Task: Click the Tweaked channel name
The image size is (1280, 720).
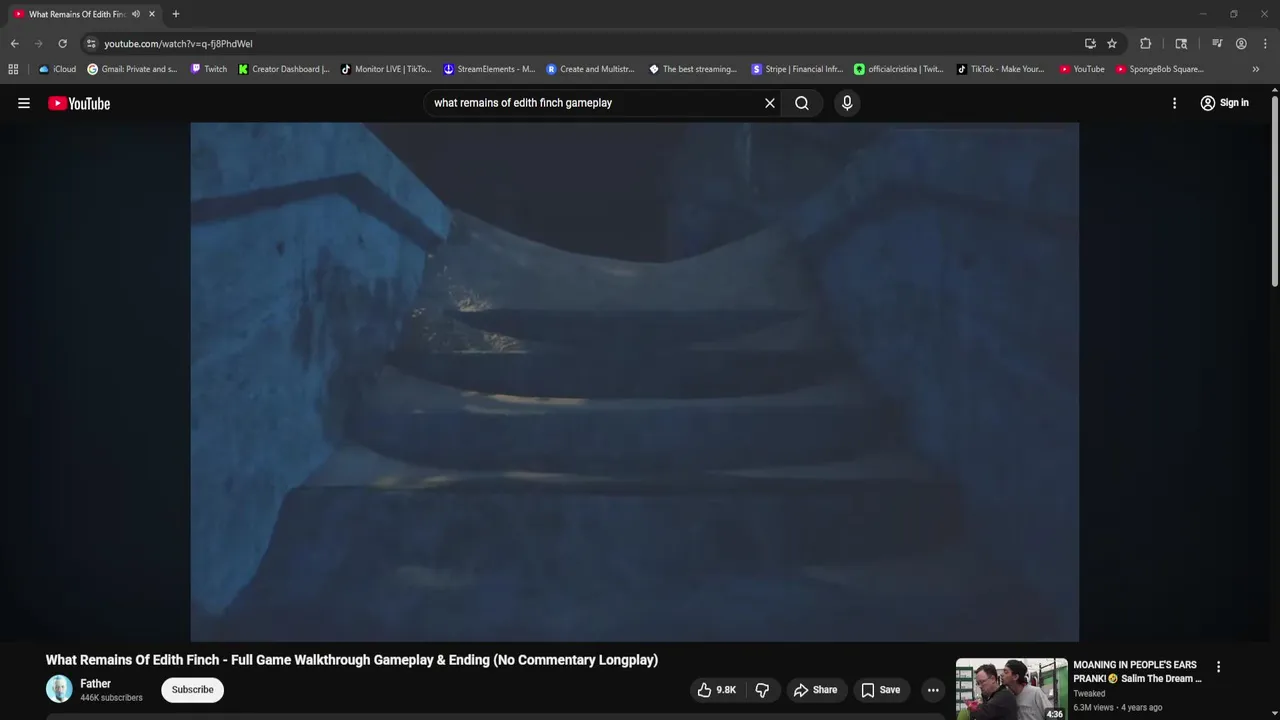Action: [x=1089, y=693]
